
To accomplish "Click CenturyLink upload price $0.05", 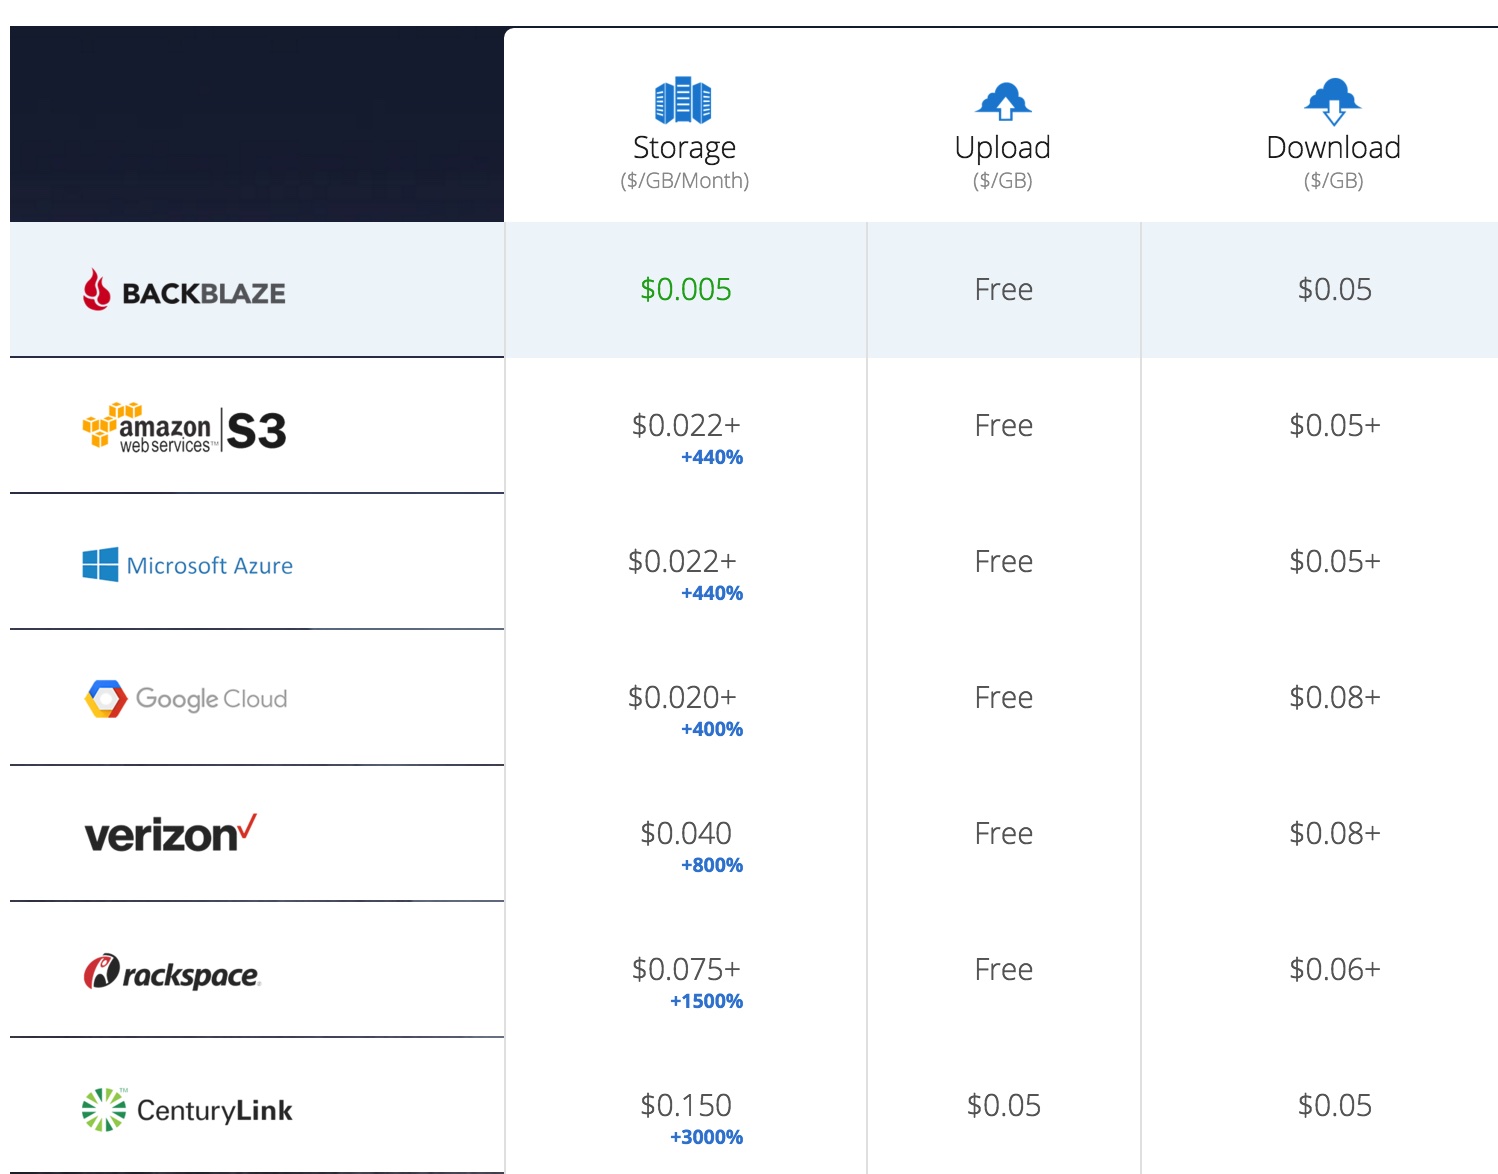I will click(x=1003, y=1106).
